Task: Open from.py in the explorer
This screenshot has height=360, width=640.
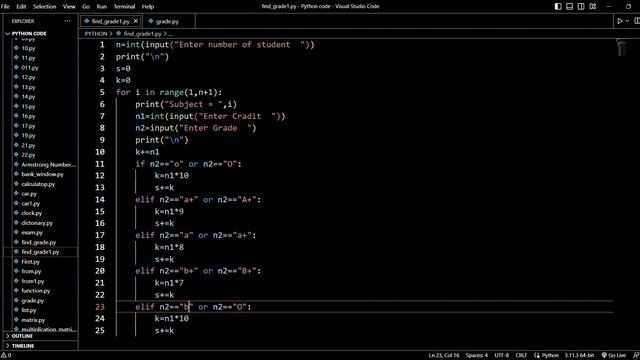Action: pos(31,271)
